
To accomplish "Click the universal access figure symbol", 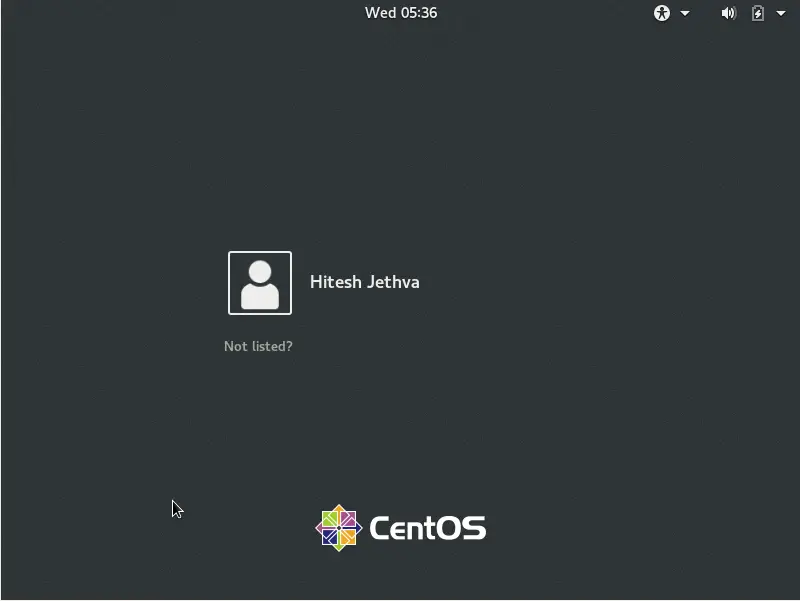I will [660, 13].
